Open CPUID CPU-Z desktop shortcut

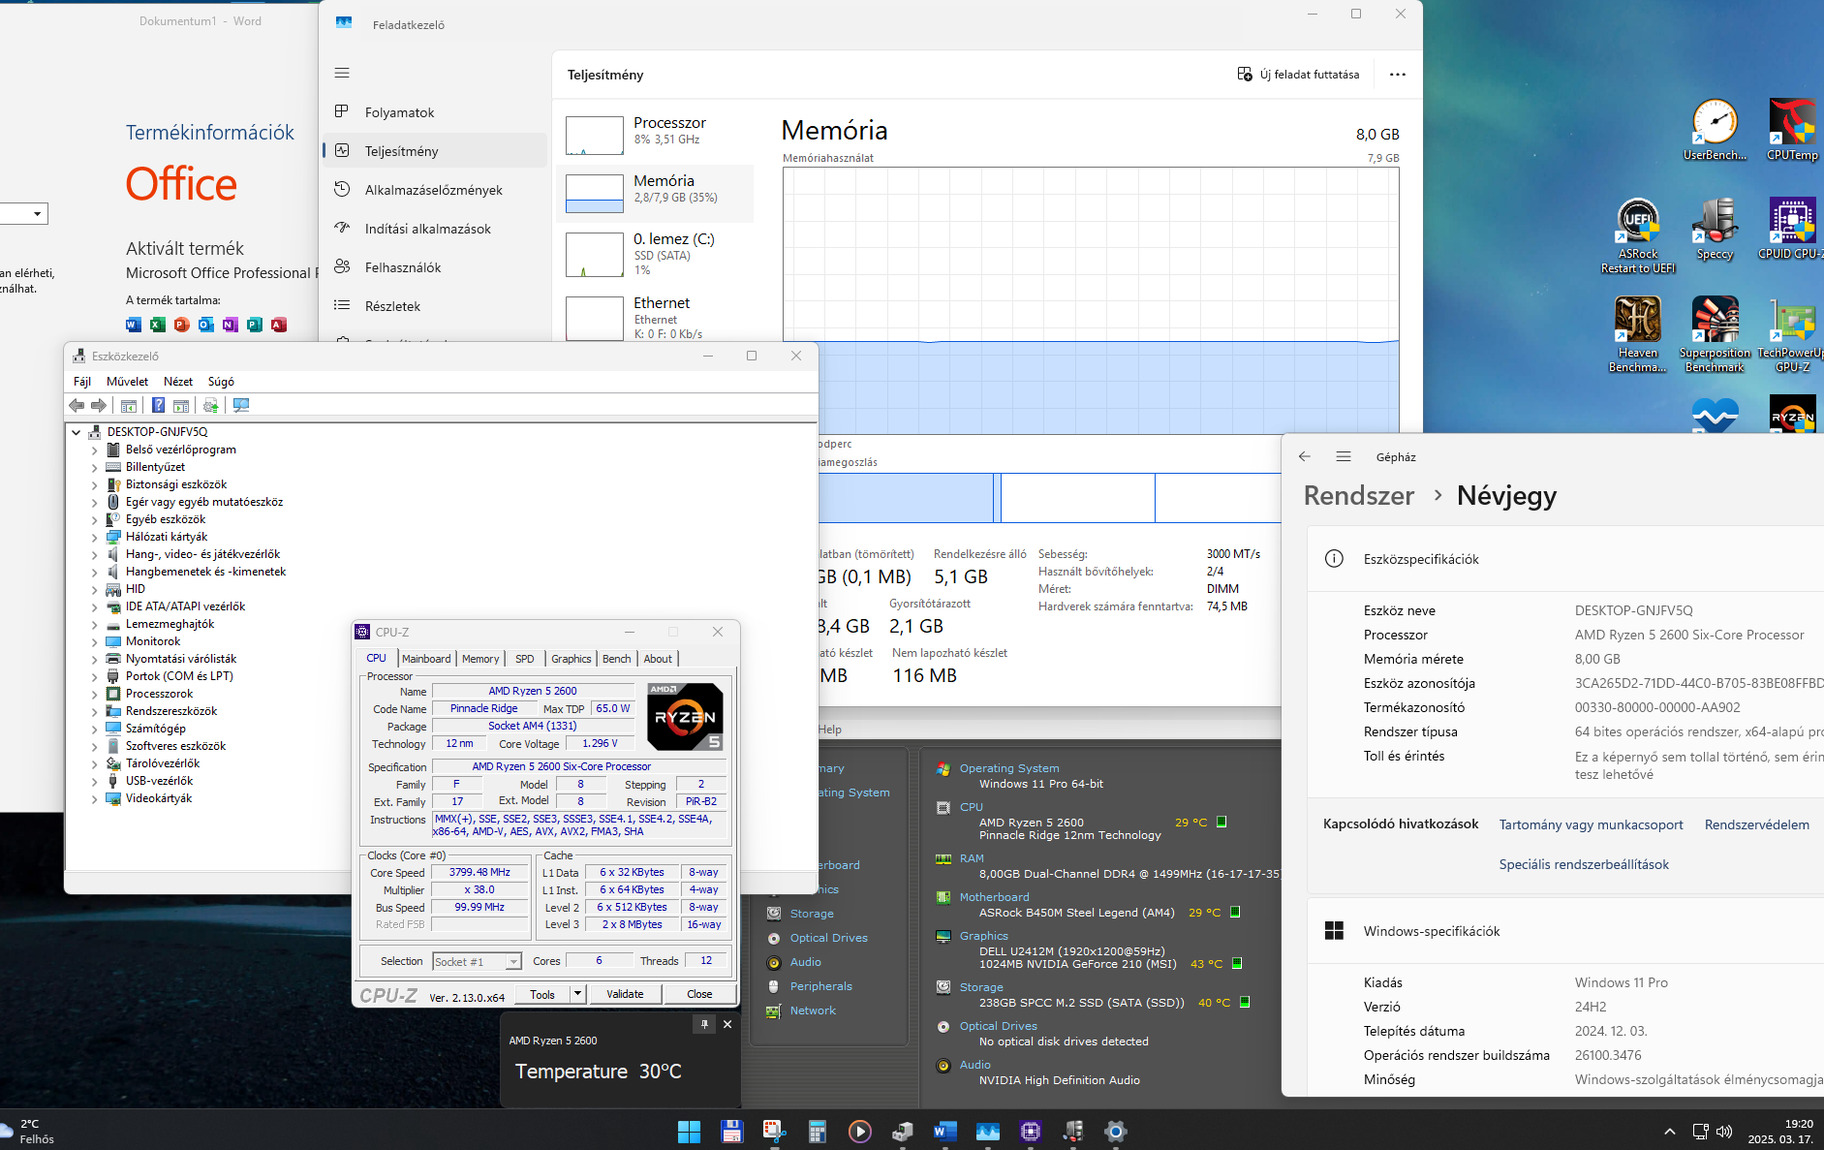(x=1792, y=230)
